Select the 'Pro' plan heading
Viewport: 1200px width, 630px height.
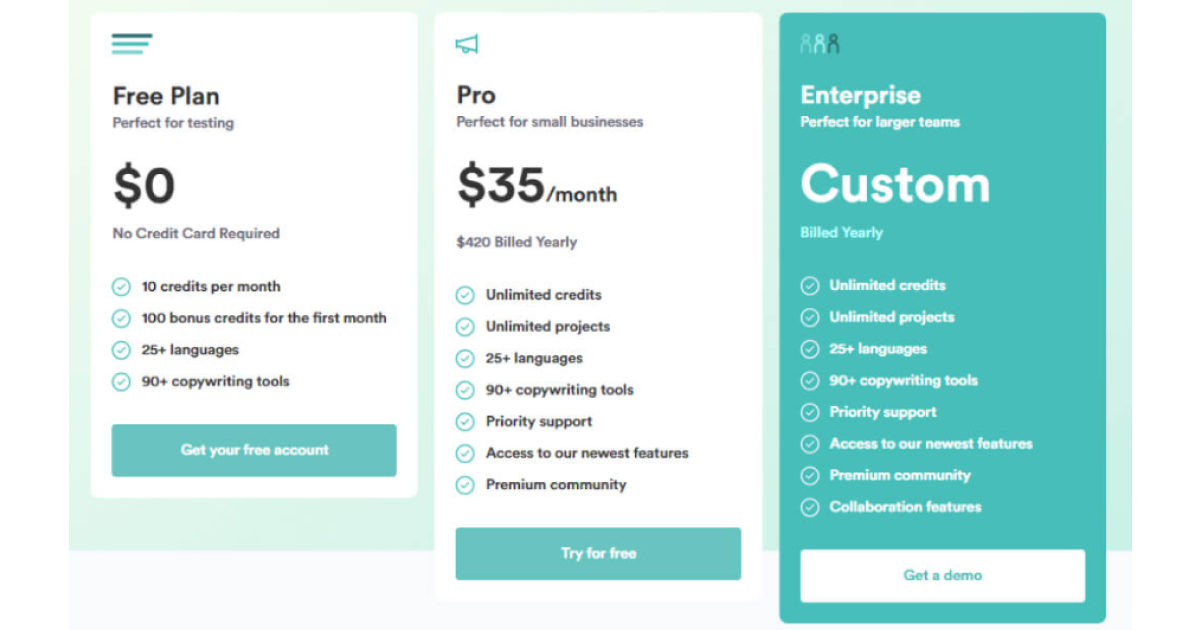[476, 95]
